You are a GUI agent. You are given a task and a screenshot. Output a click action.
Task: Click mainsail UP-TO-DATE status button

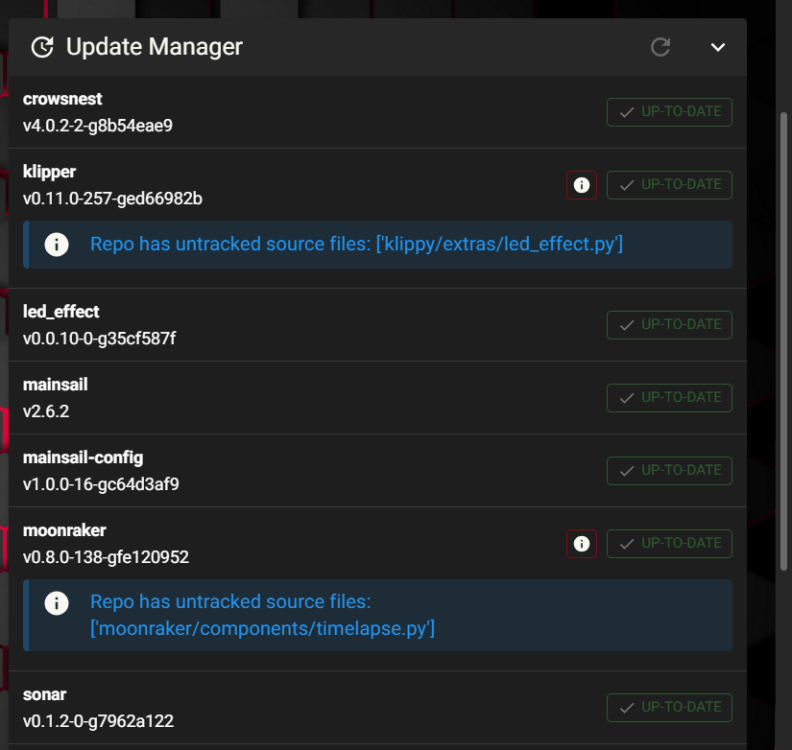point(669,398)
